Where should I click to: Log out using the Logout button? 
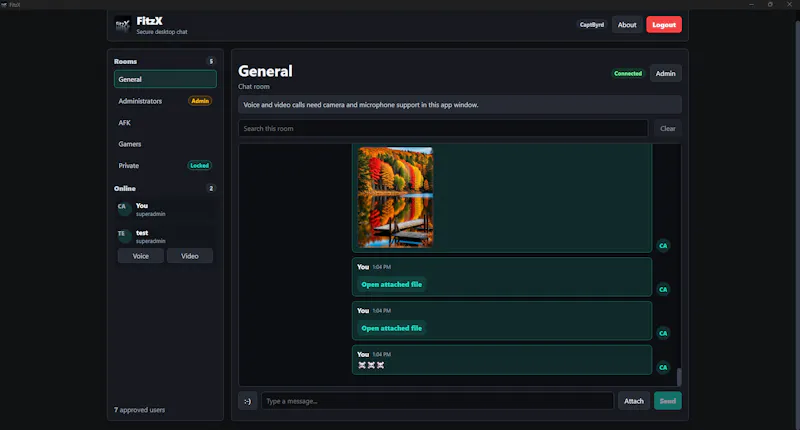(x=664, y=24)
